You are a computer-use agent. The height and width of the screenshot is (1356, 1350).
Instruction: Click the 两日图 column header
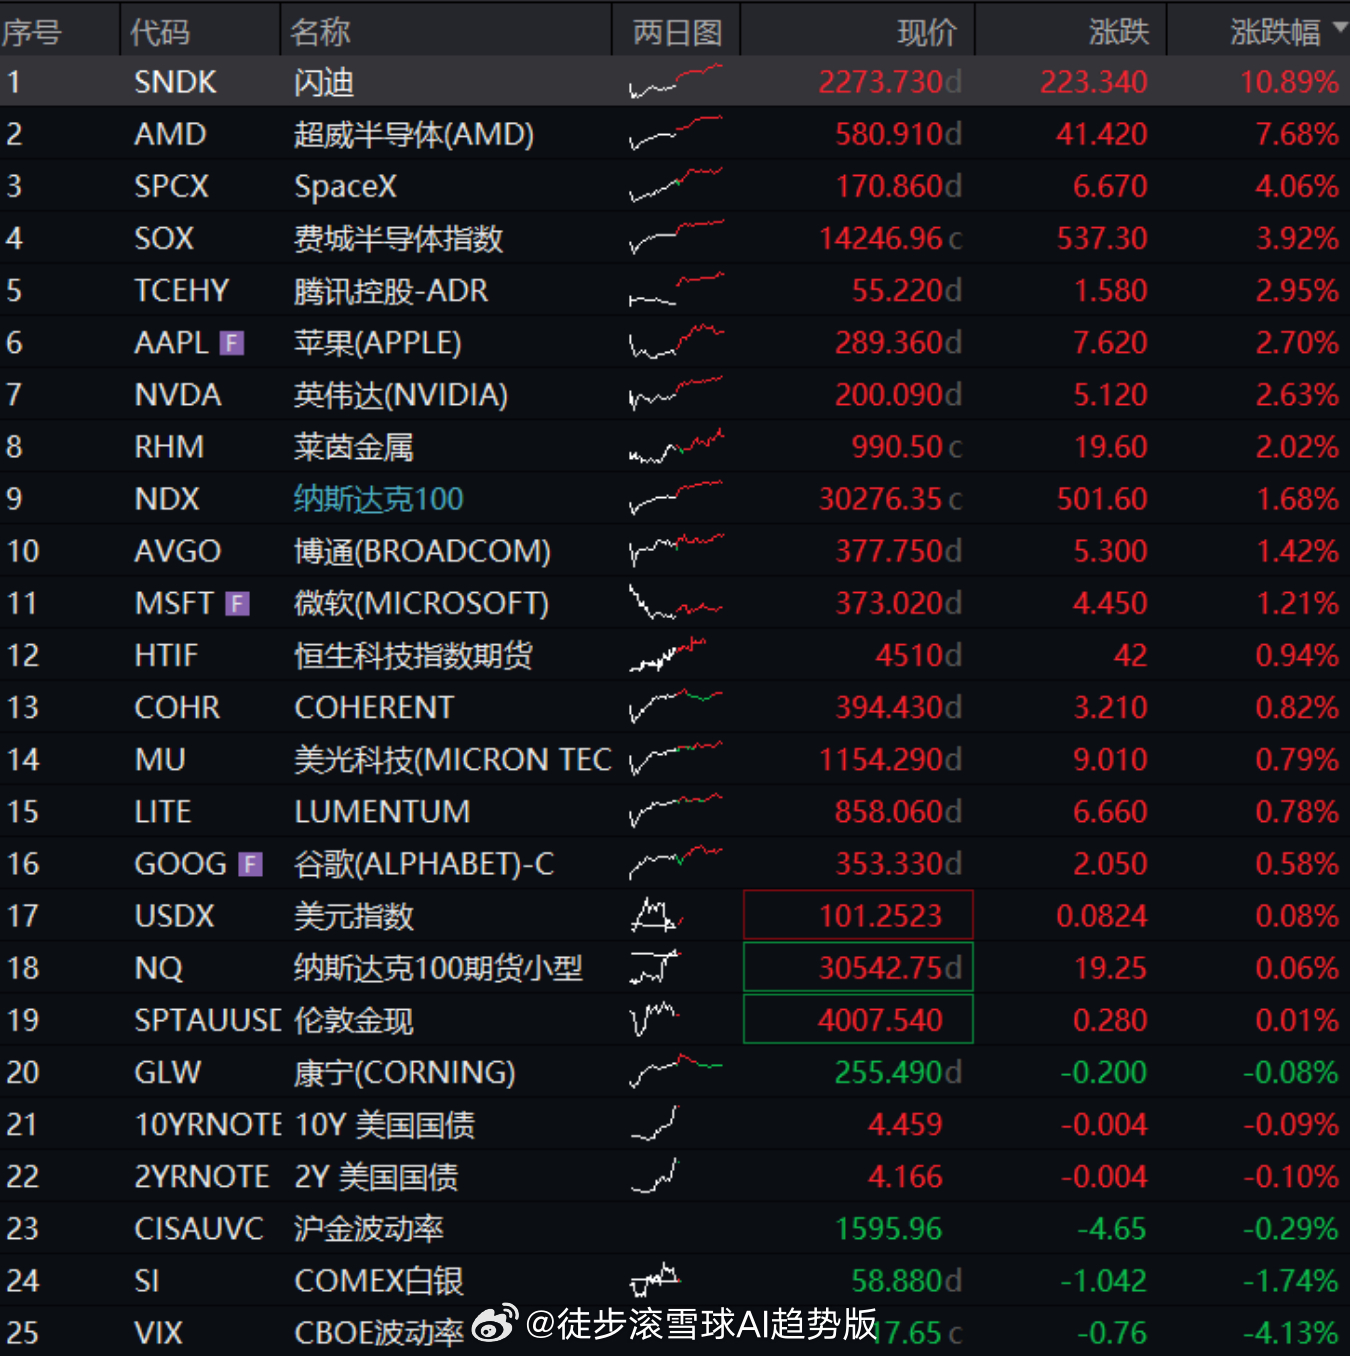click(677, 32)
